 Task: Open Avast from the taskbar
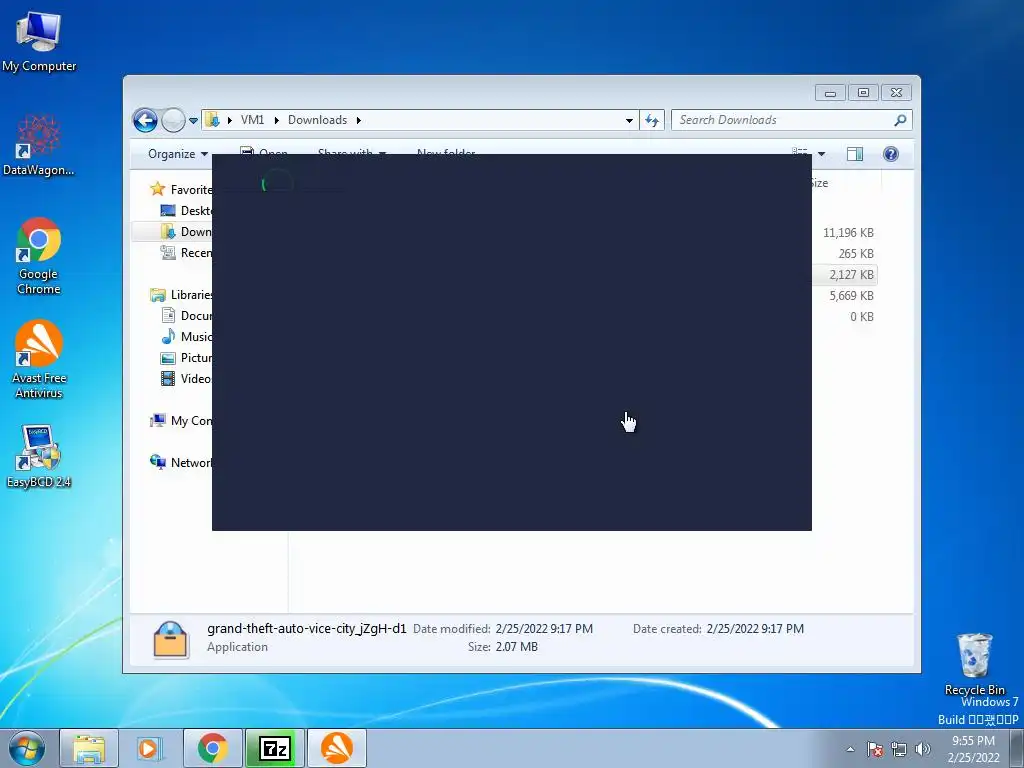click(x=336, y=748)
